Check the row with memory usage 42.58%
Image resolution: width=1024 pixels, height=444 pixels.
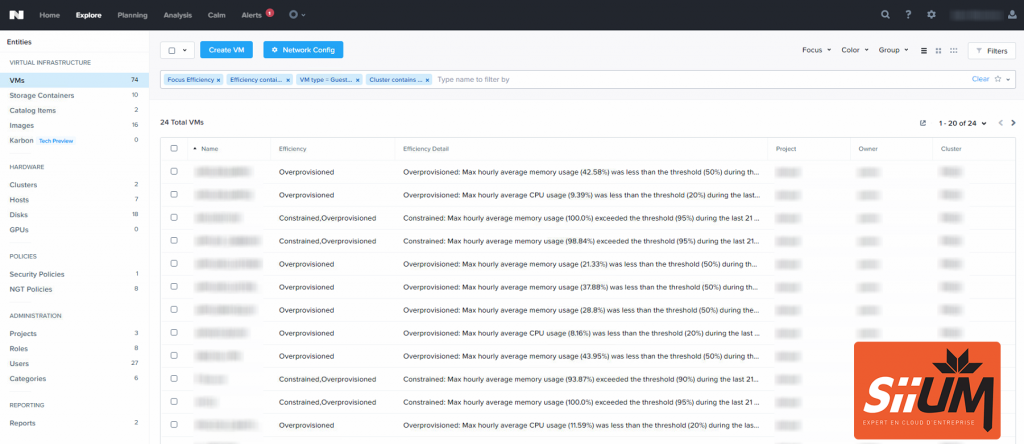pos(174,171)
